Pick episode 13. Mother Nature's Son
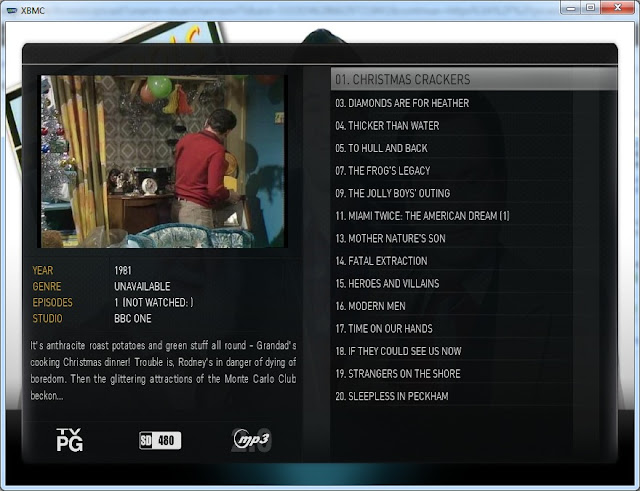 473,238
